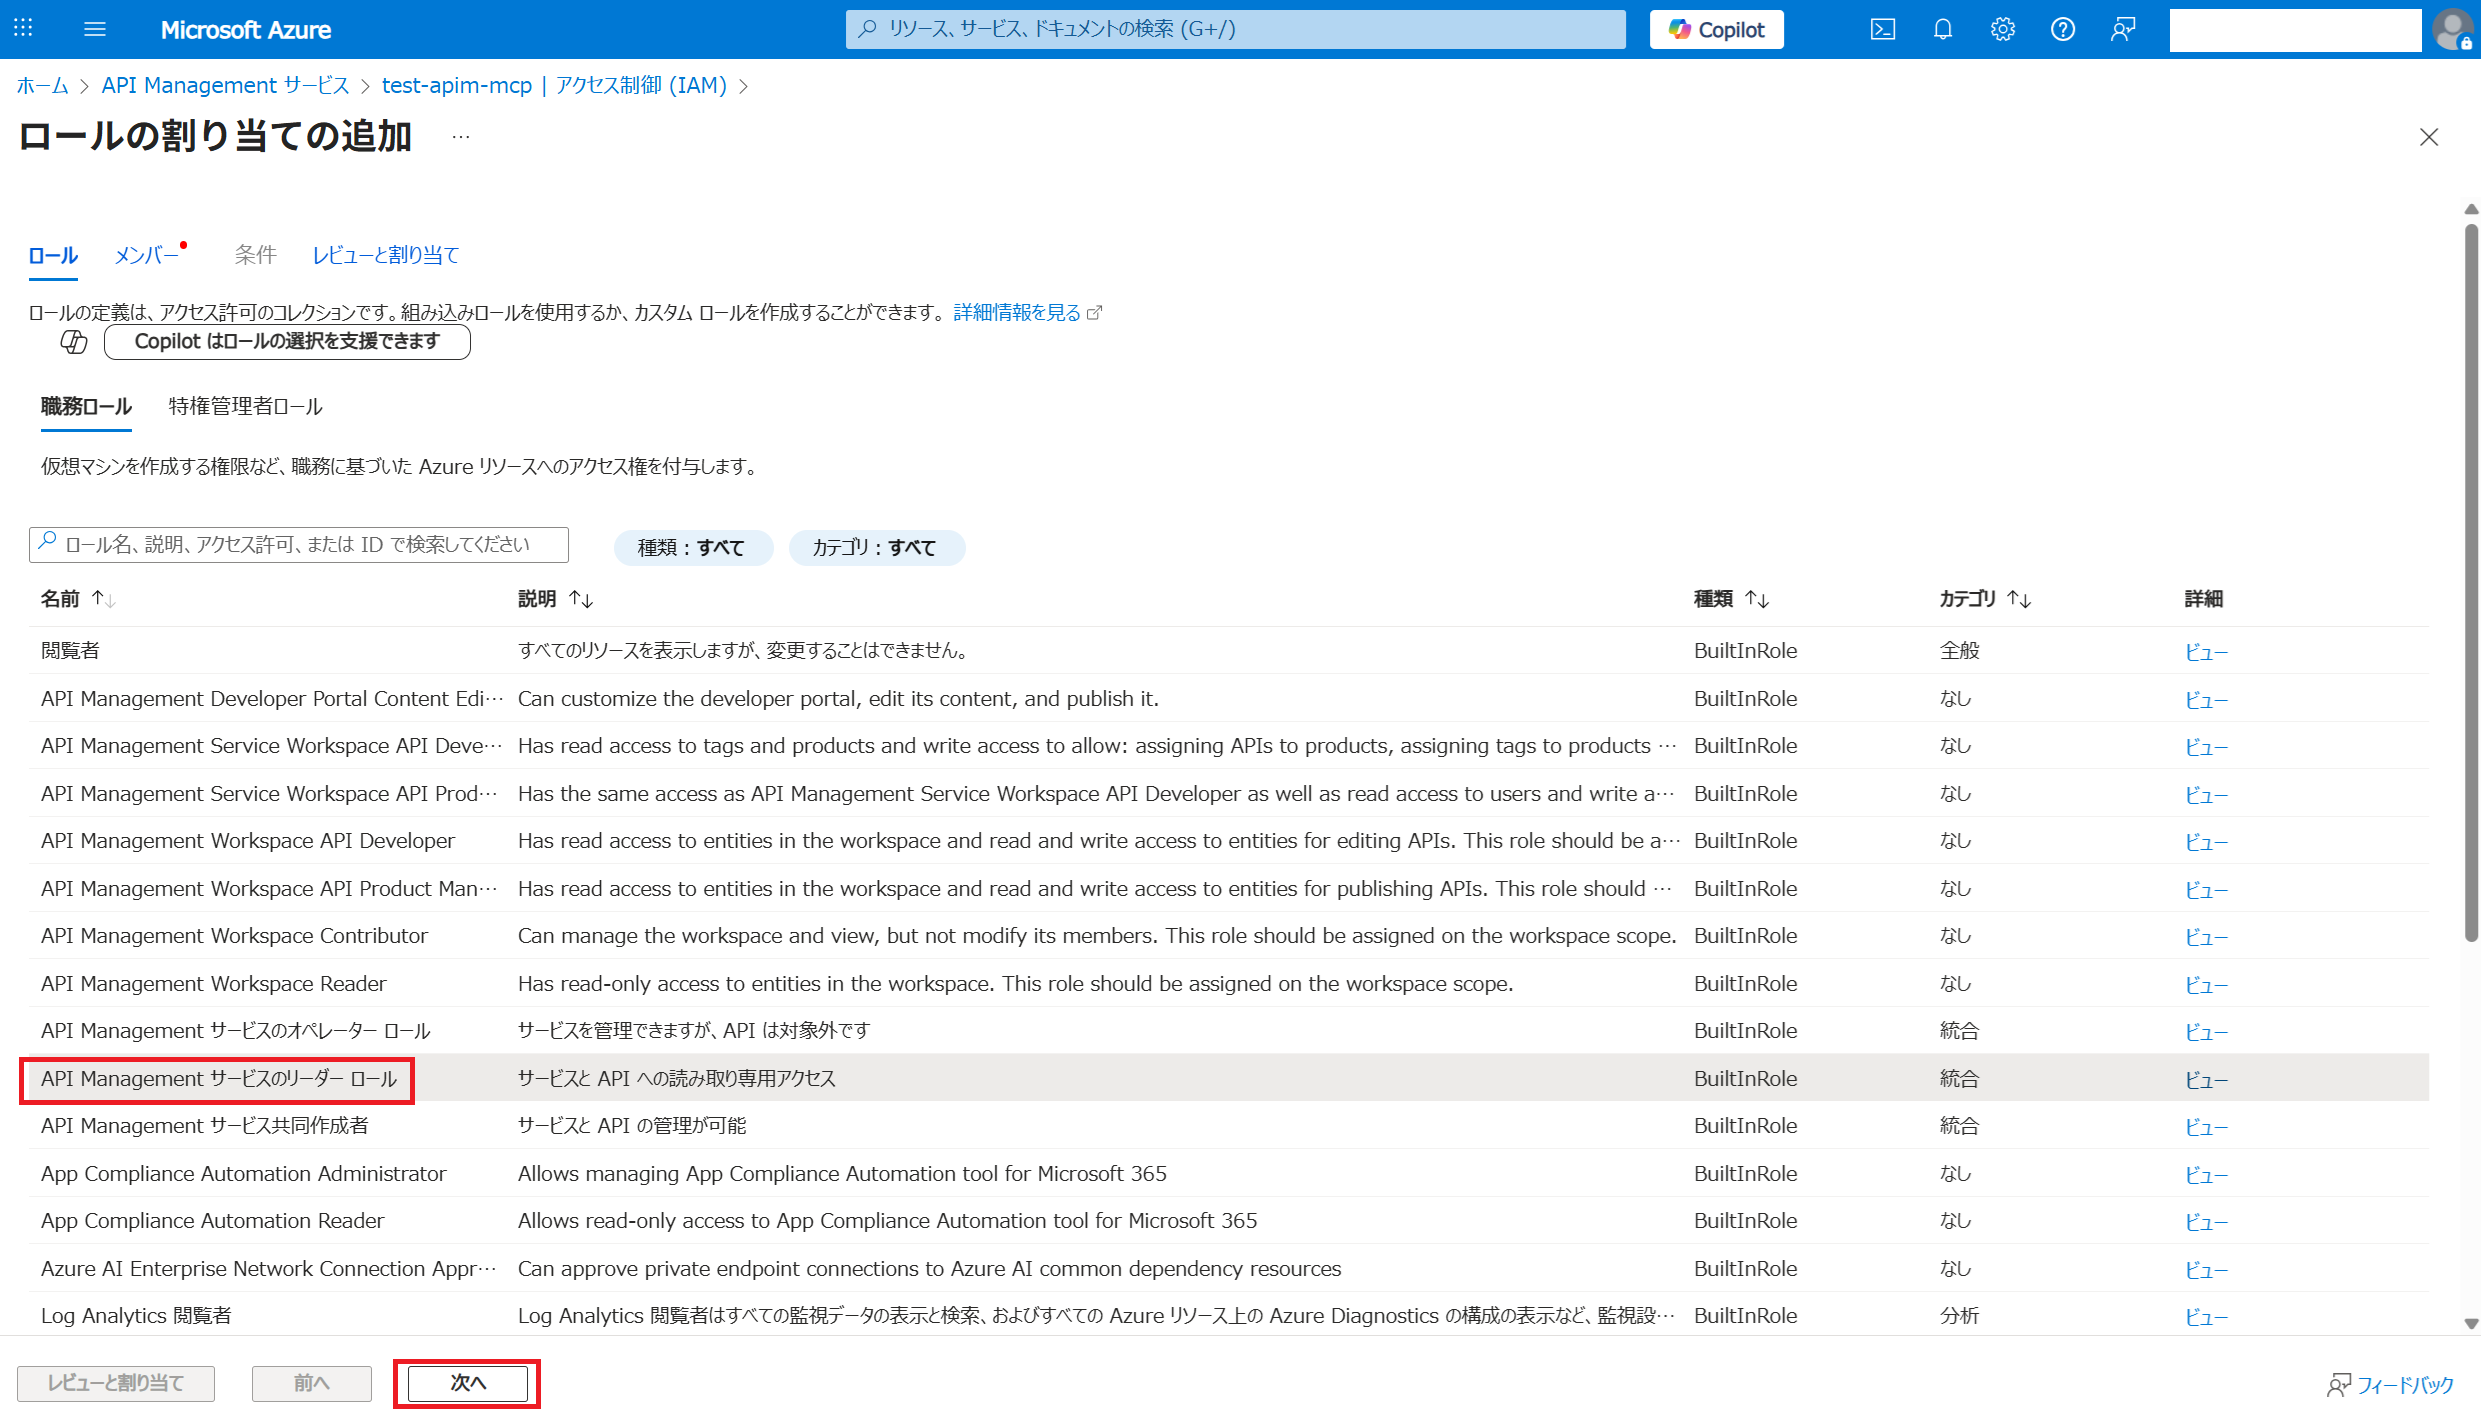Select API Management サービス共同作成者 role

1228,1126
